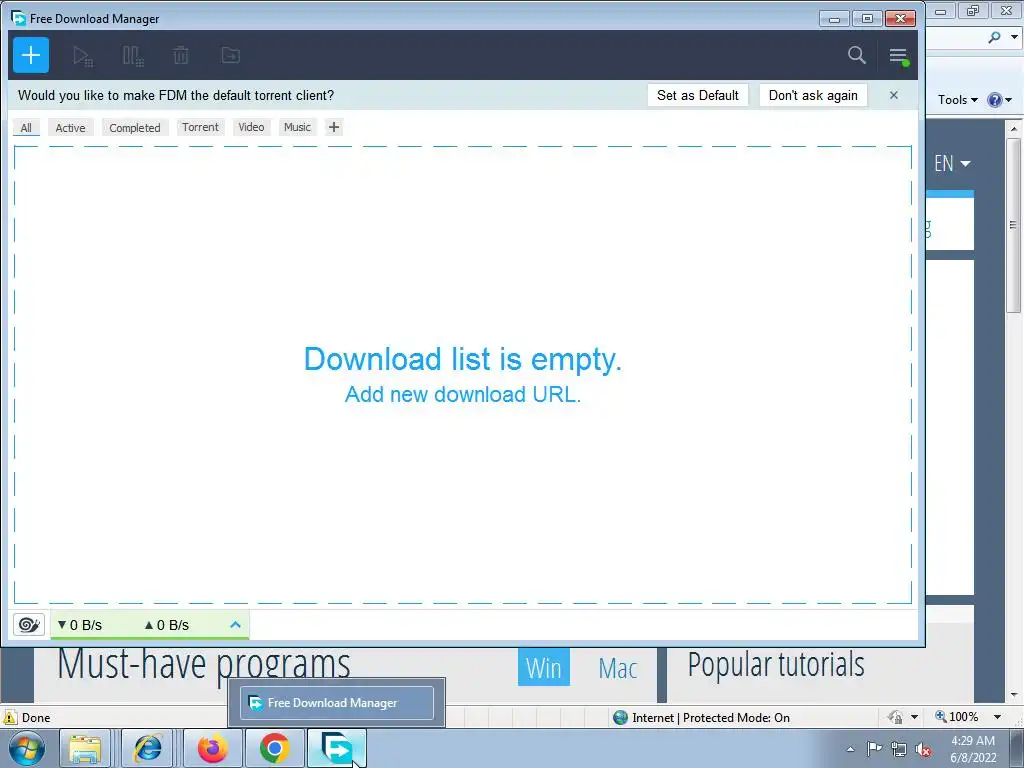Select the All filter tab
The image size is (1024, 768).
26,127
